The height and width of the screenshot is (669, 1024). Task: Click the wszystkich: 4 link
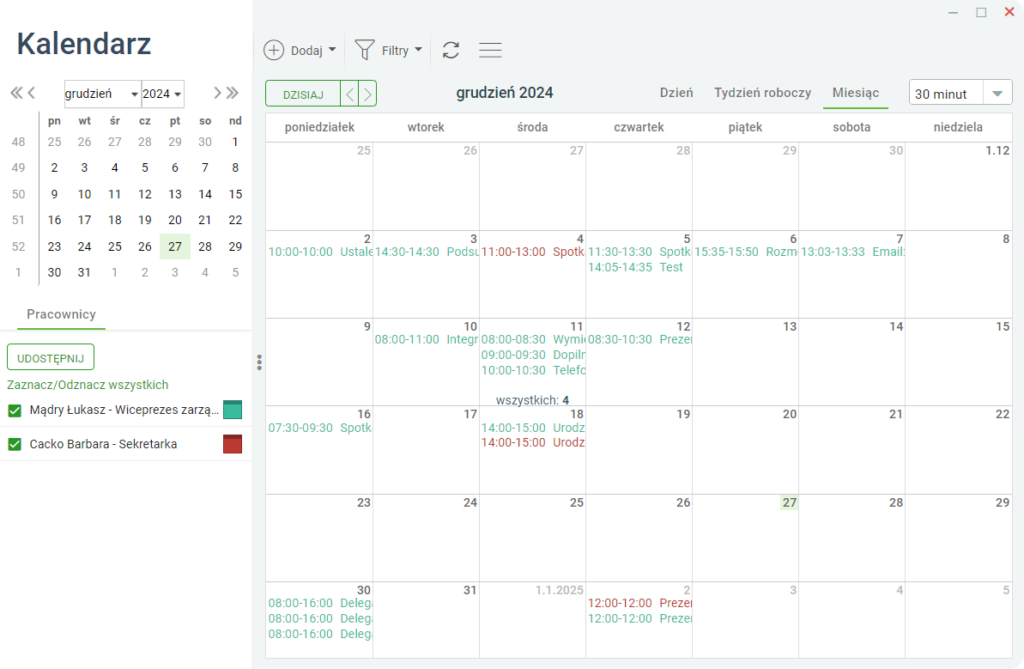532,400
